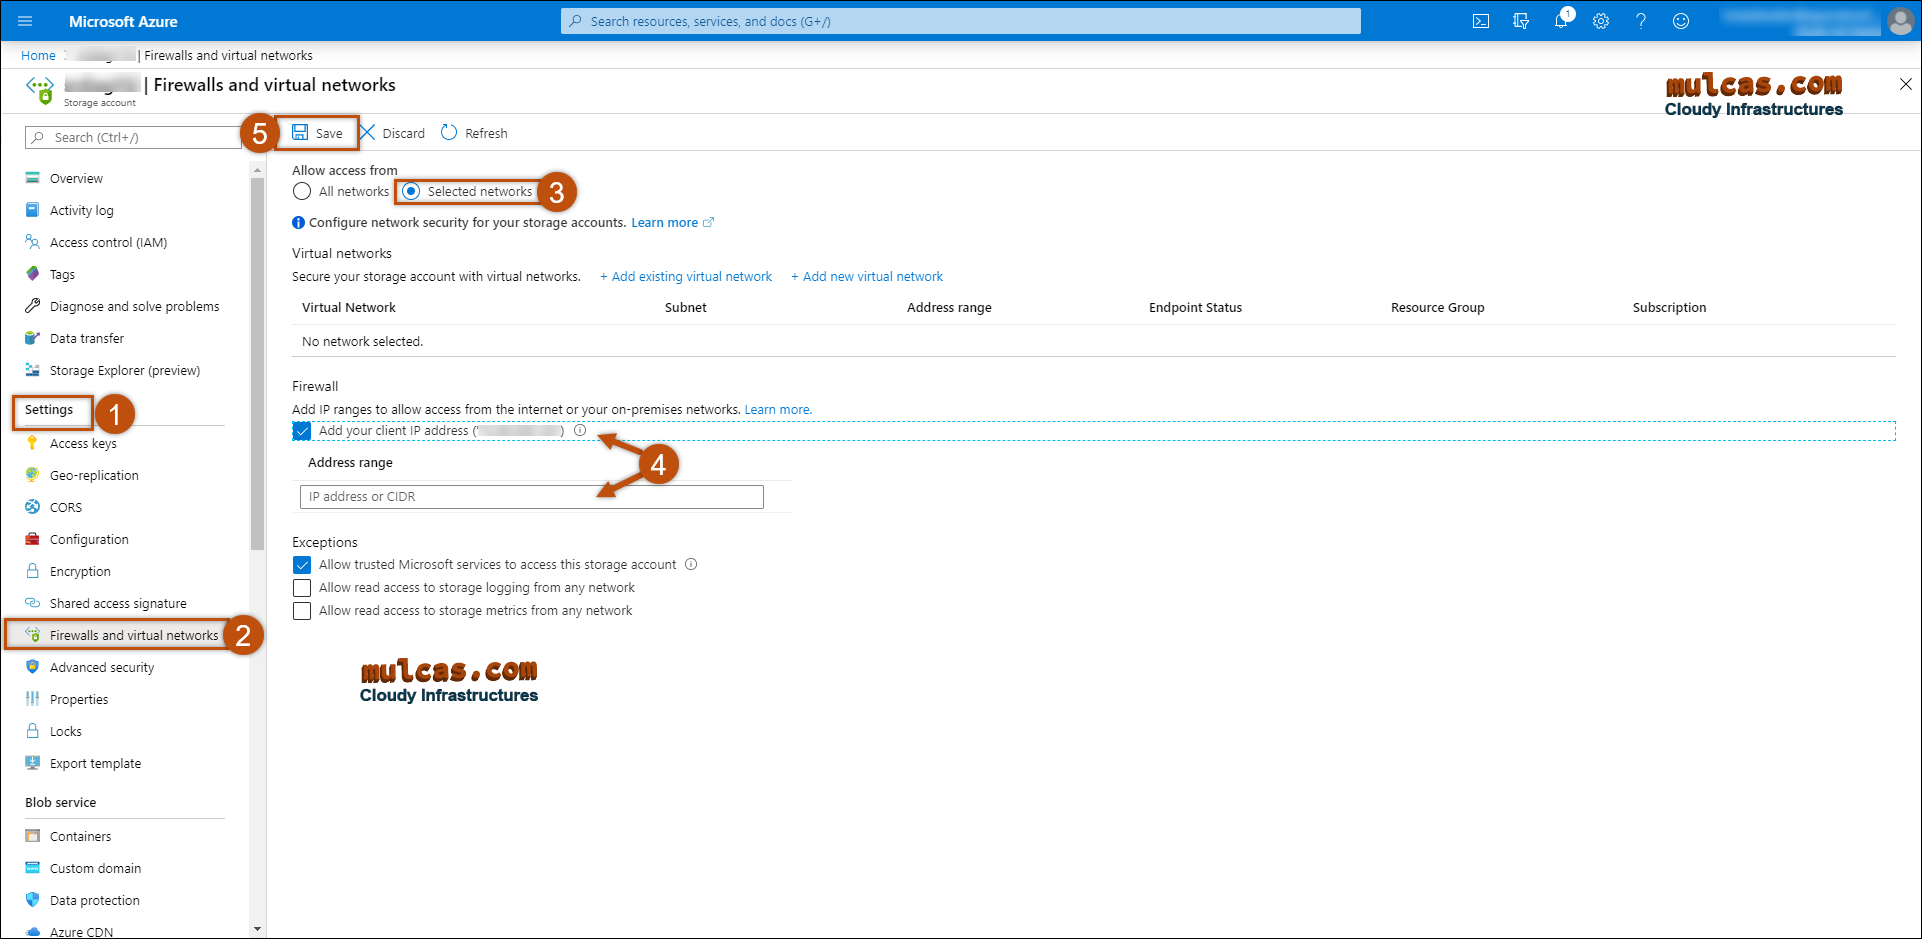Click the help question mark icon
1922x939 pixels.
pos(1641,21)
